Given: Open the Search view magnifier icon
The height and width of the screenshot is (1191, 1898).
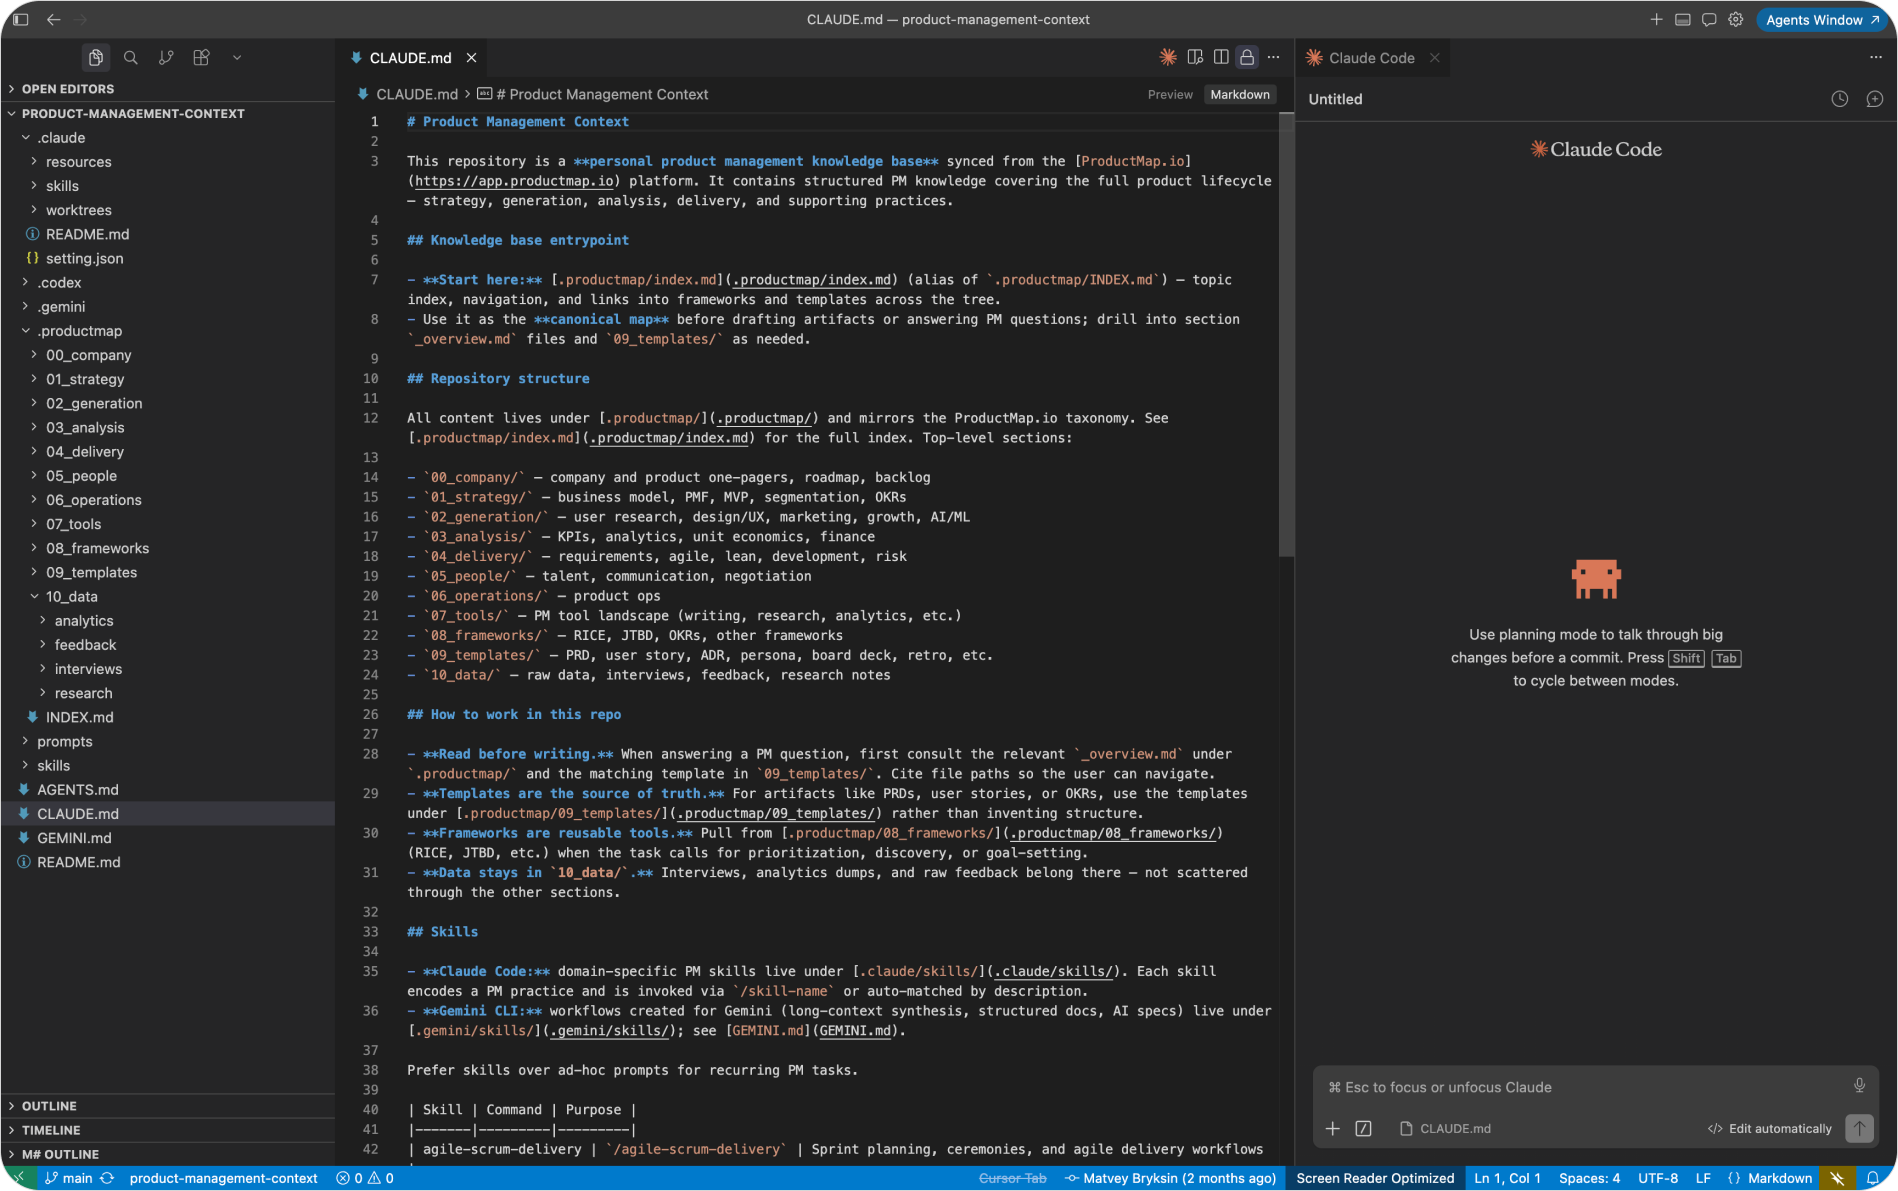Looking at the screenshot, I should point(131,58).
